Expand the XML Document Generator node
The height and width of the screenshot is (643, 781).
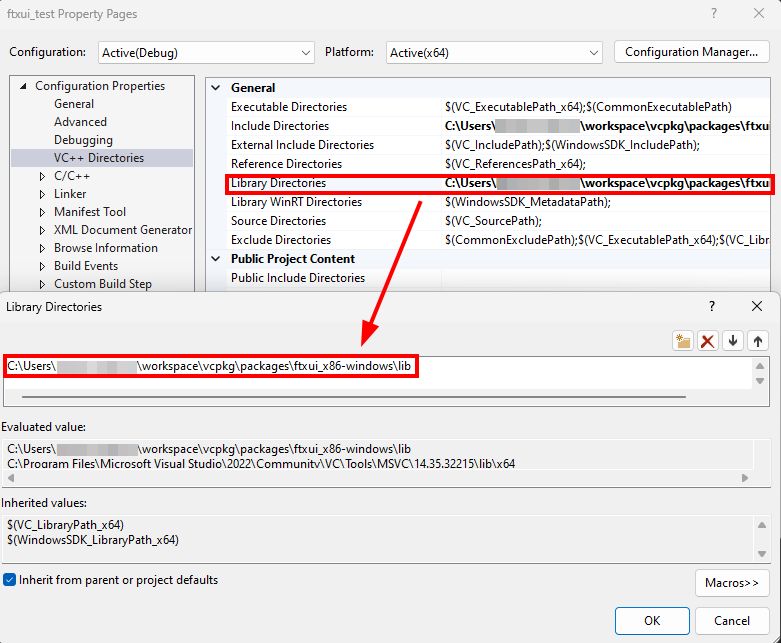pyautogui.click(x=42, y=230)
